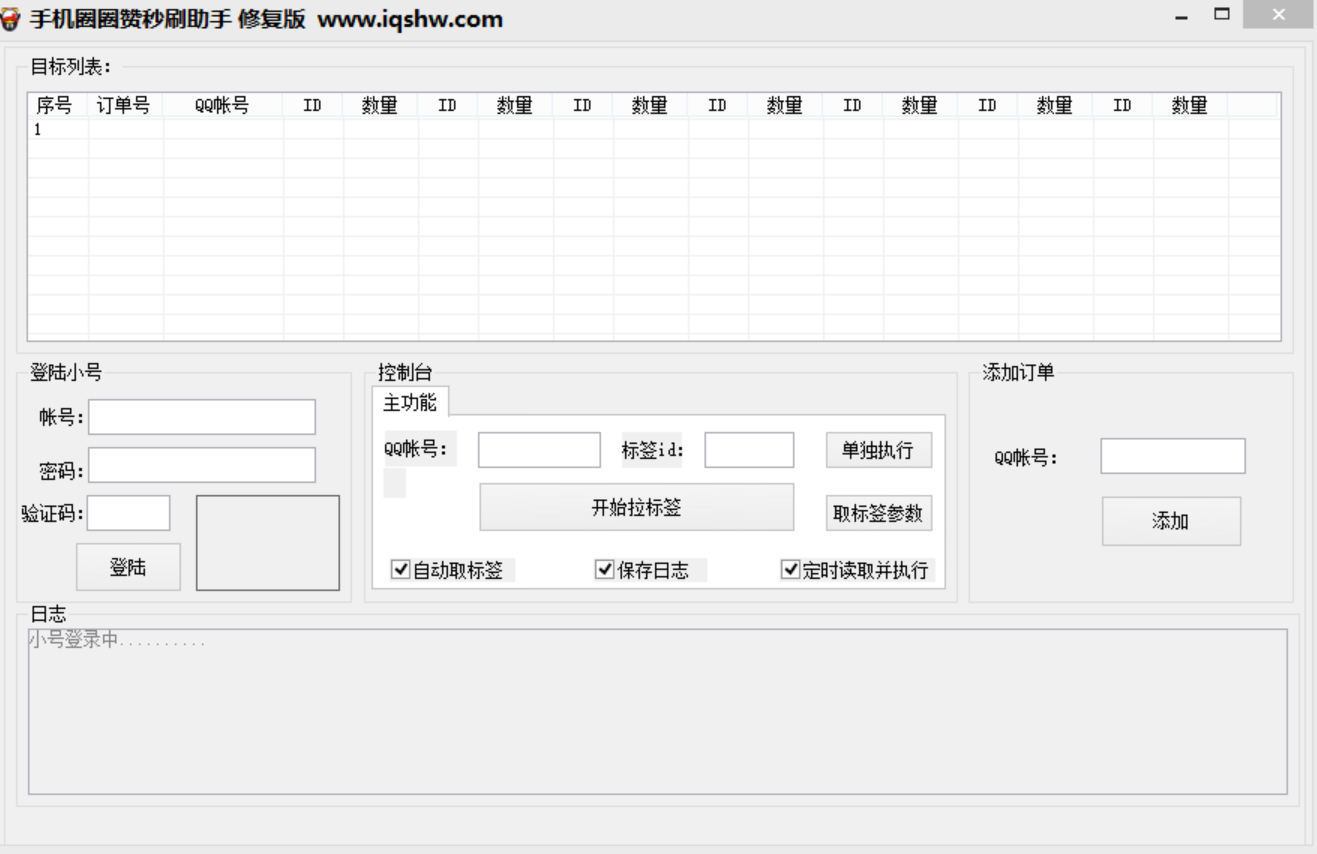Click the 订单号 column header
1317x854 pixels.
[x=125, y=105]
